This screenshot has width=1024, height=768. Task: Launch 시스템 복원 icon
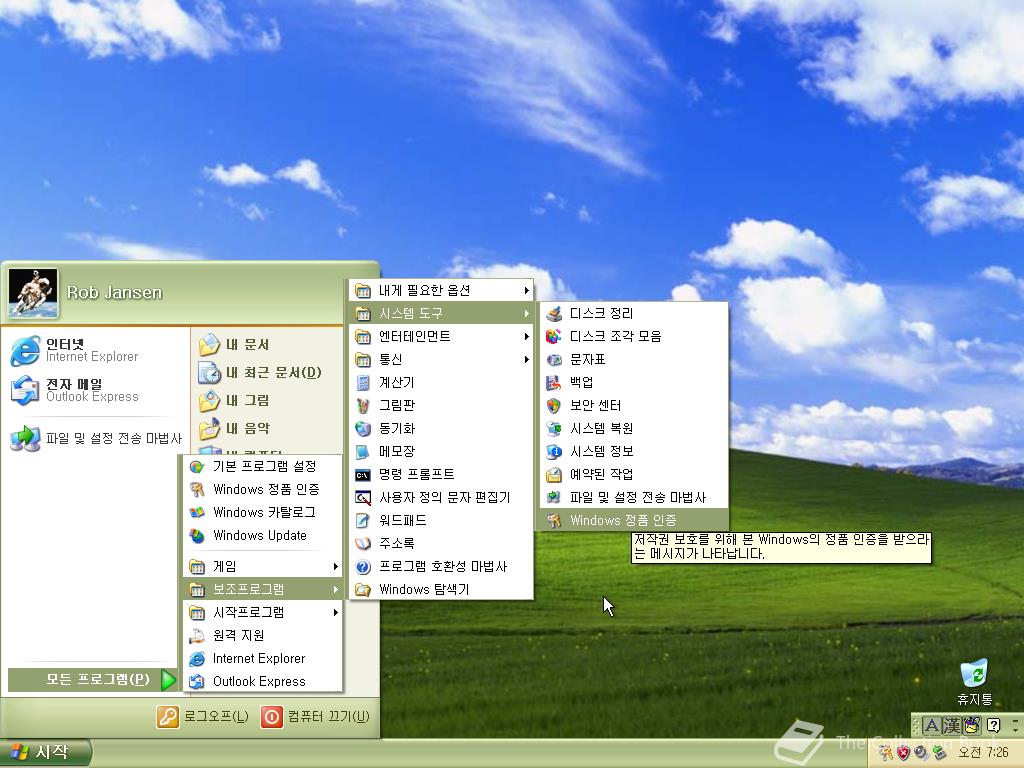[x=554, y=428]
